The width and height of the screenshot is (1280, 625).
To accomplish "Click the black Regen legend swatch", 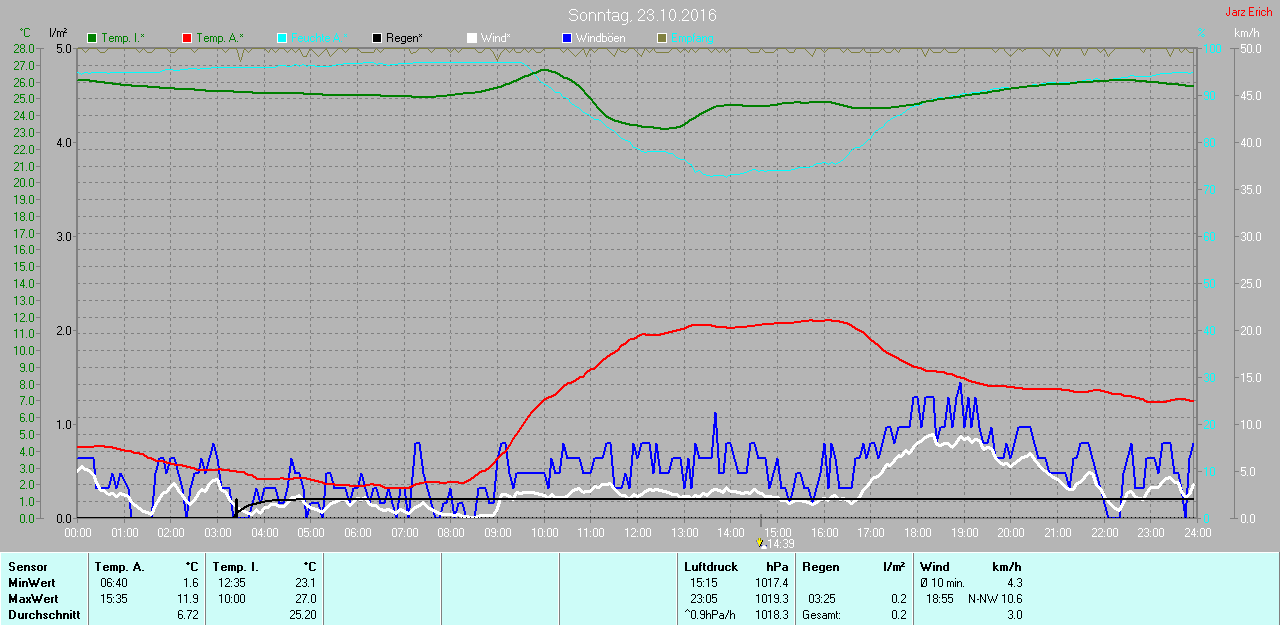I will pos(377,38).
